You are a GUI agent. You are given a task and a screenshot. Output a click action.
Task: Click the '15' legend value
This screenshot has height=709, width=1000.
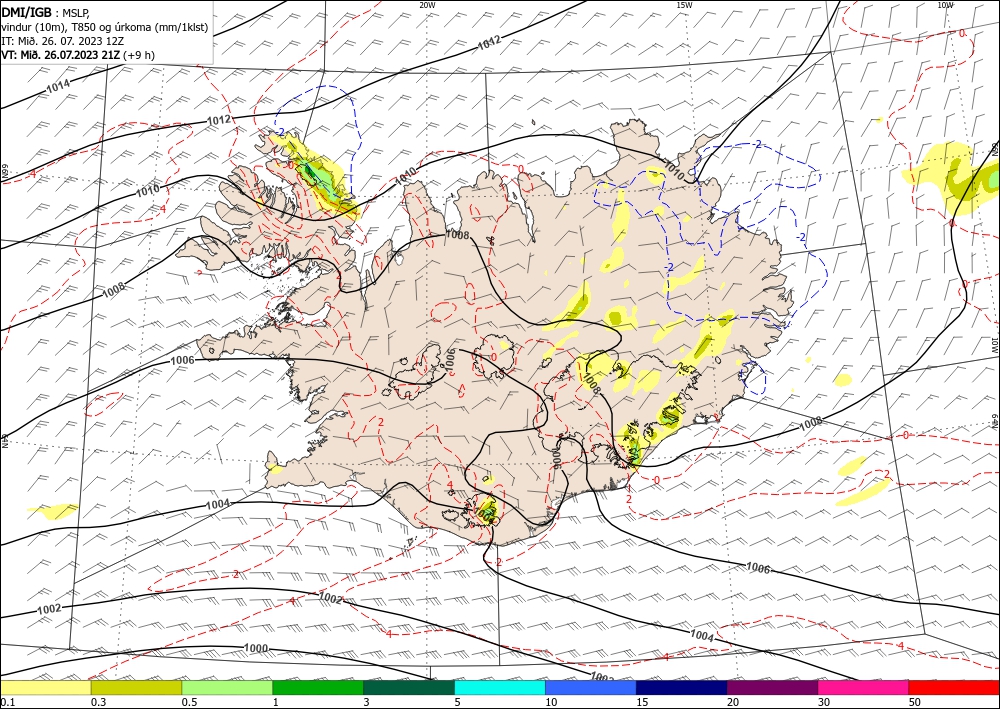[x=642, y=702]
